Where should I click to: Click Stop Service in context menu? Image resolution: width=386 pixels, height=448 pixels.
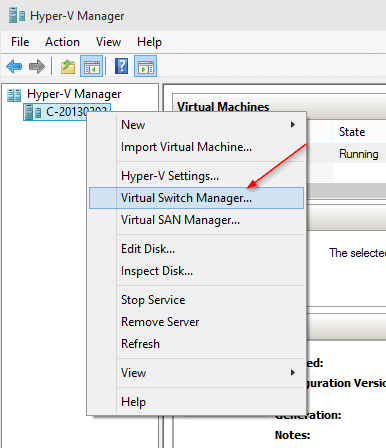coord(197,300)
